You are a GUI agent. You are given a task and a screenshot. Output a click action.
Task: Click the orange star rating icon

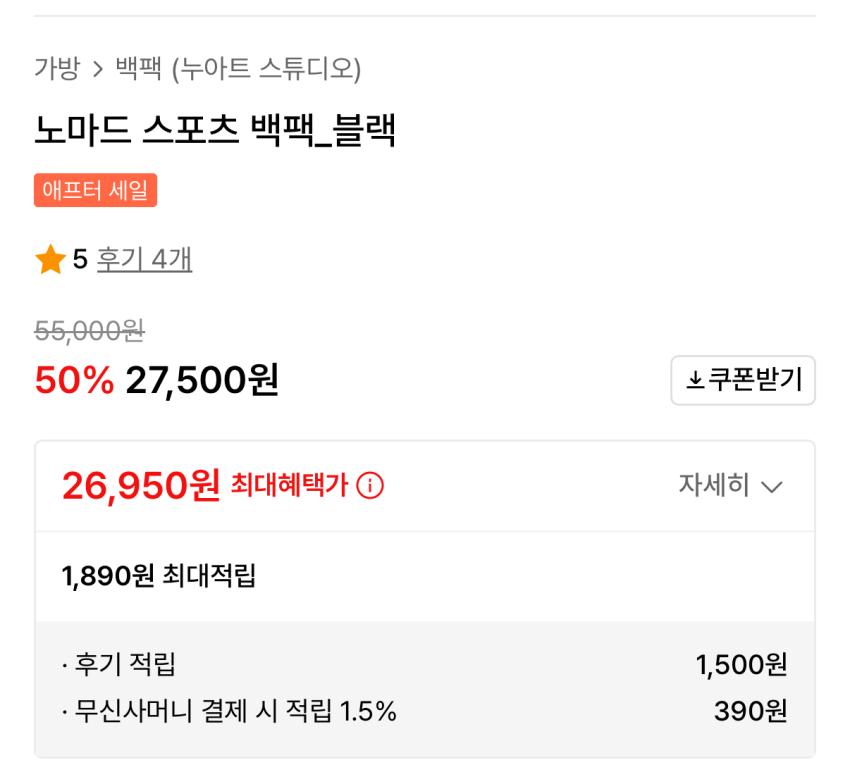point(49,261)
